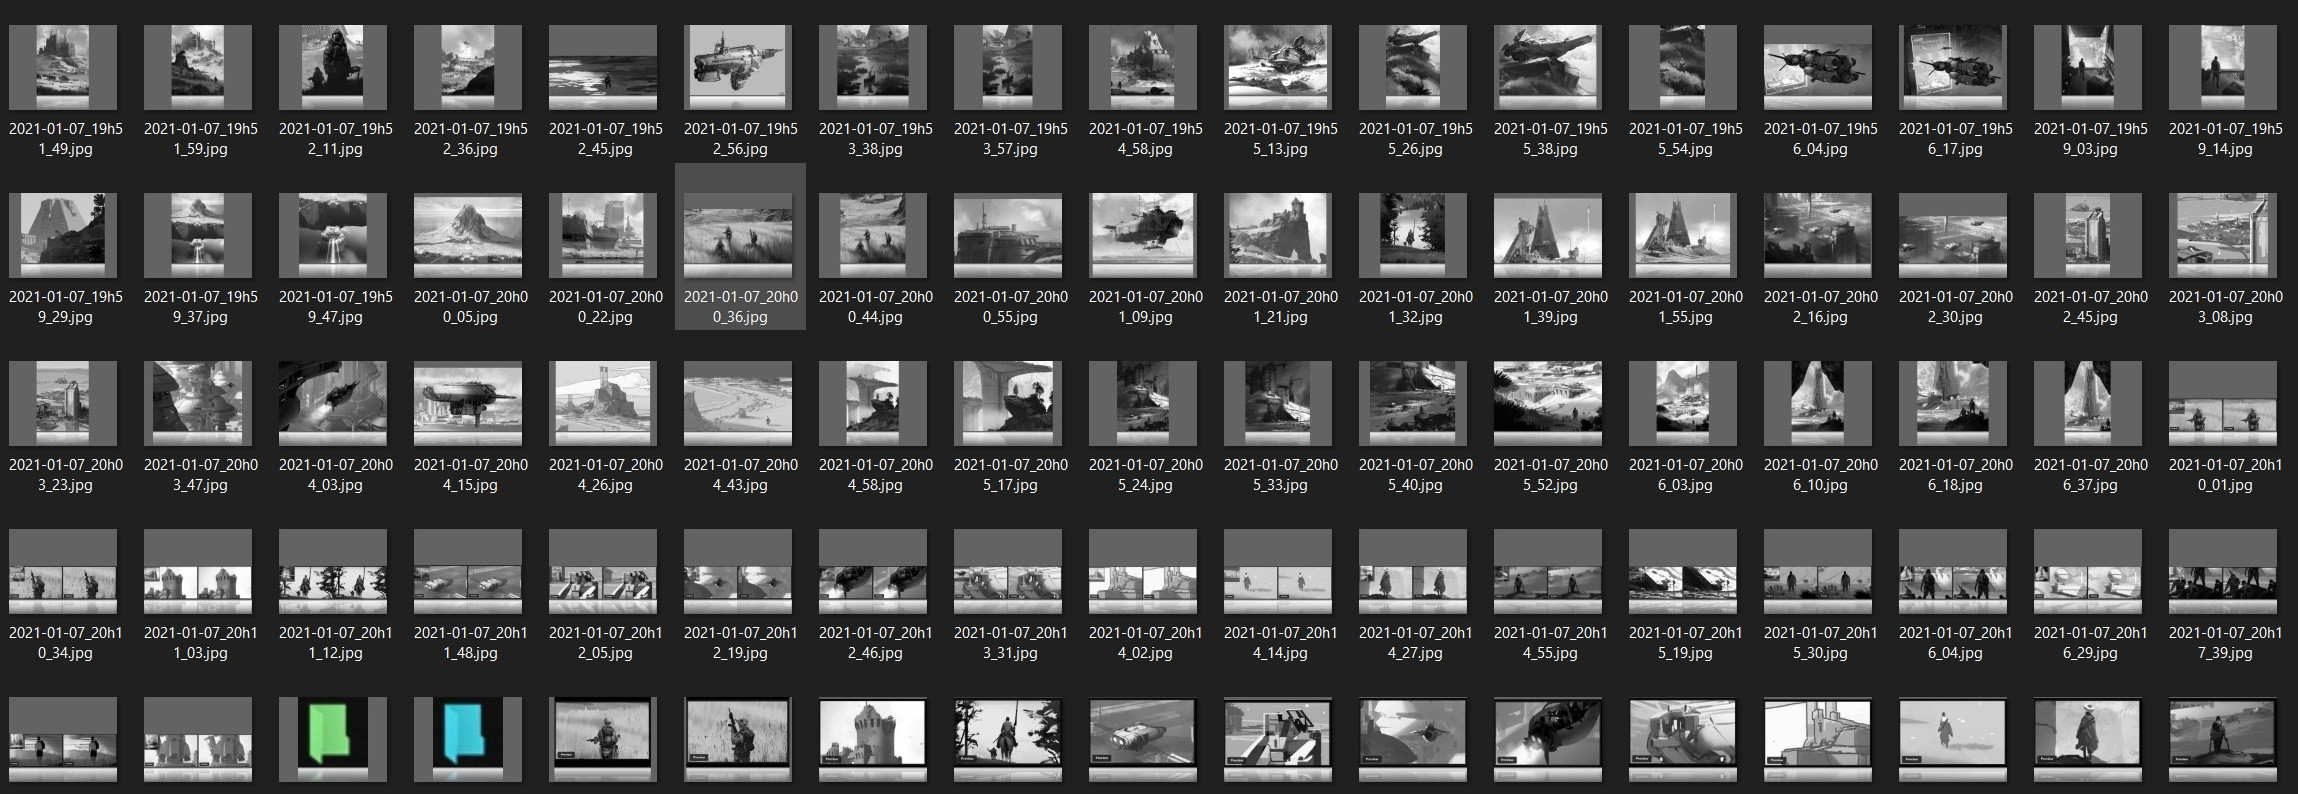Select the label 2021-01-07_20h03_47.jpg
2298x794 pixels.
(201, 475)
